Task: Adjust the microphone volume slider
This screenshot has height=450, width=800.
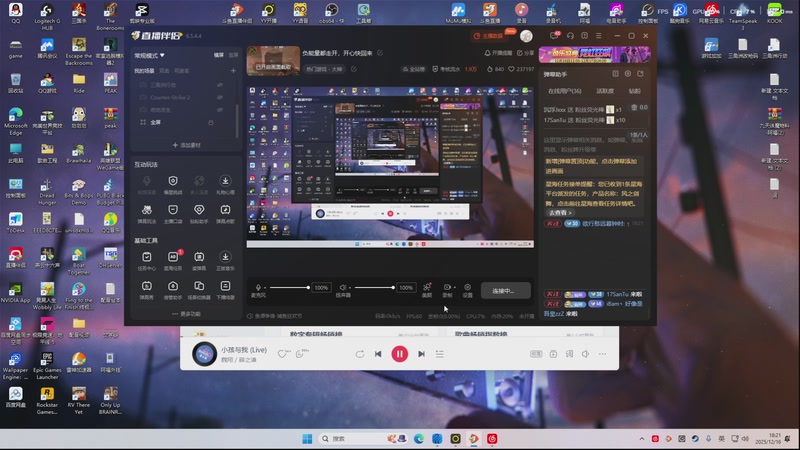Action: [x=290, y=288]
